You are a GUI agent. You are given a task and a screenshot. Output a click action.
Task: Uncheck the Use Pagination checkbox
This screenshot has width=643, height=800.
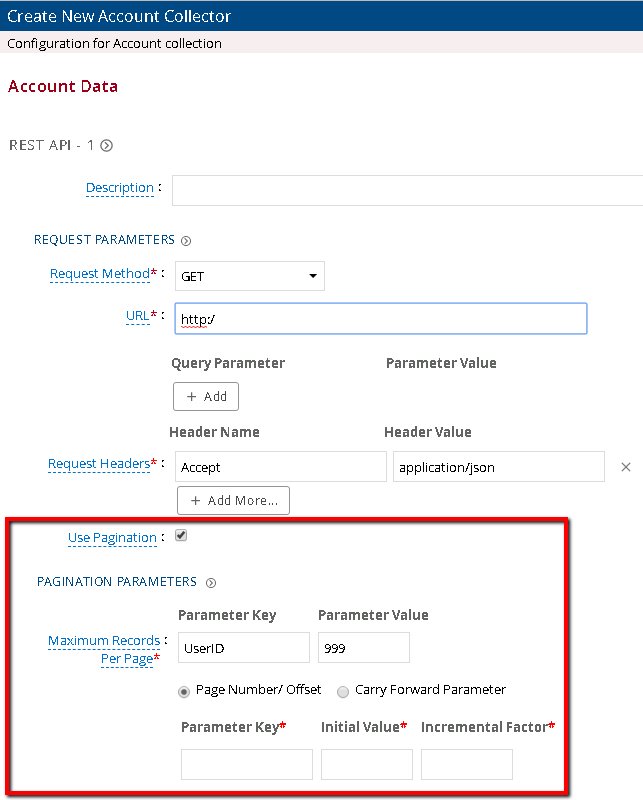pyautogui.click(x=181, y=535)
